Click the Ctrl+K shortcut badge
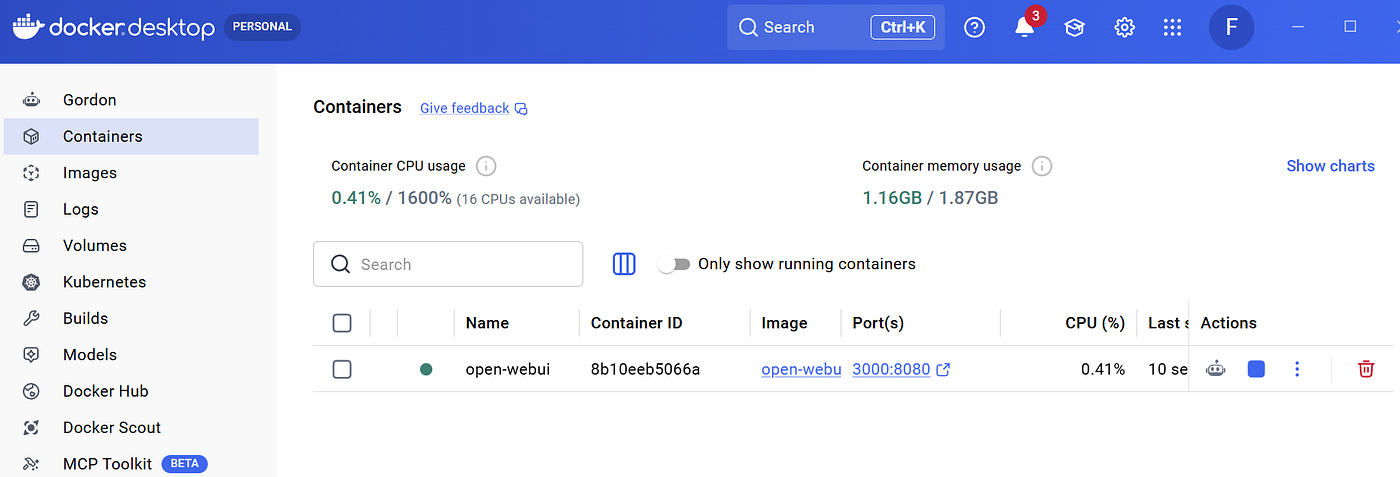This screenshot has width=1400, height=477. 903,27
